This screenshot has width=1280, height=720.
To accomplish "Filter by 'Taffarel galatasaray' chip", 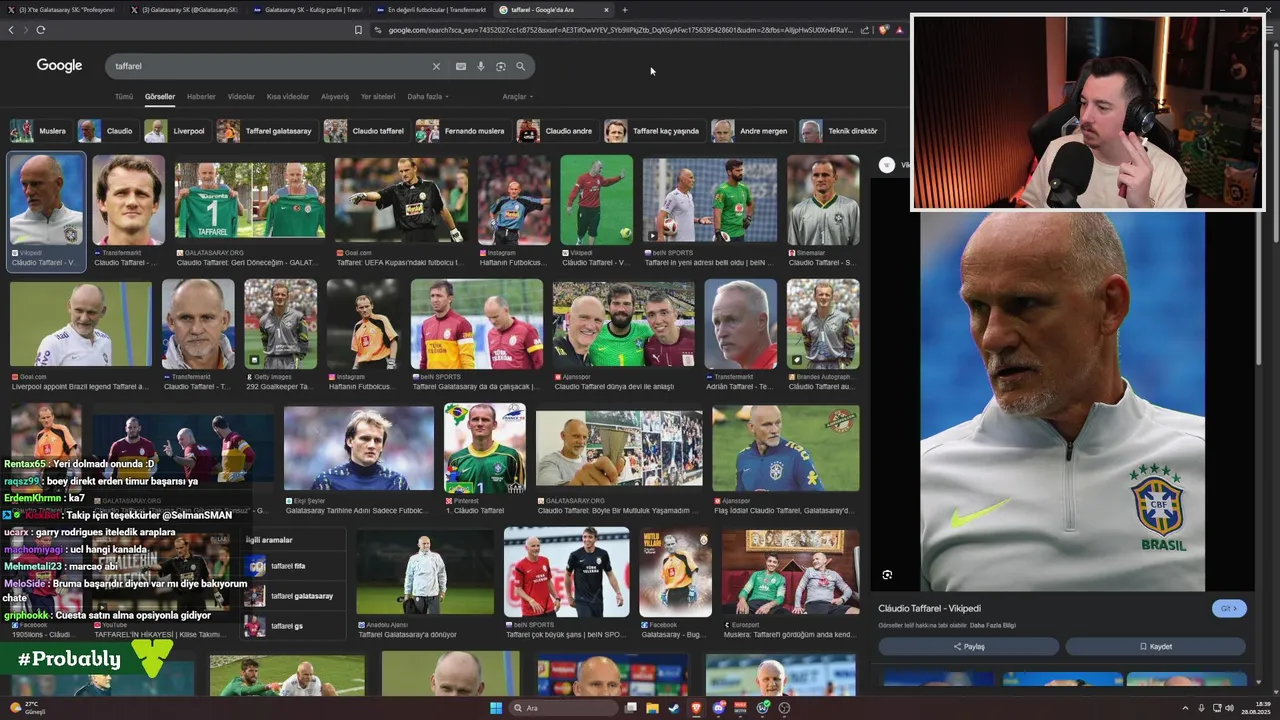I will 266,131.
